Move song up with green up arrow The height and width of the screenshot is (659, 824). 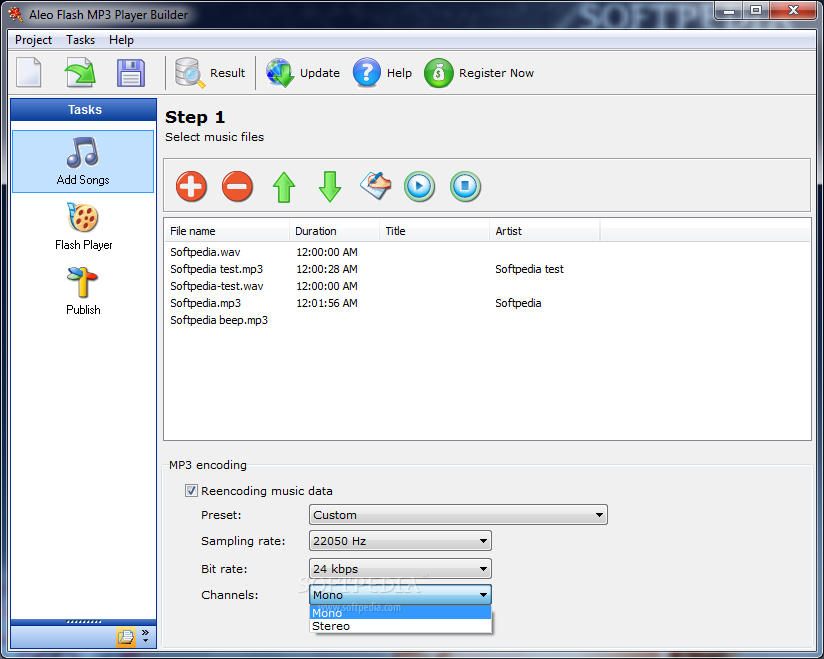coord(284,187)
